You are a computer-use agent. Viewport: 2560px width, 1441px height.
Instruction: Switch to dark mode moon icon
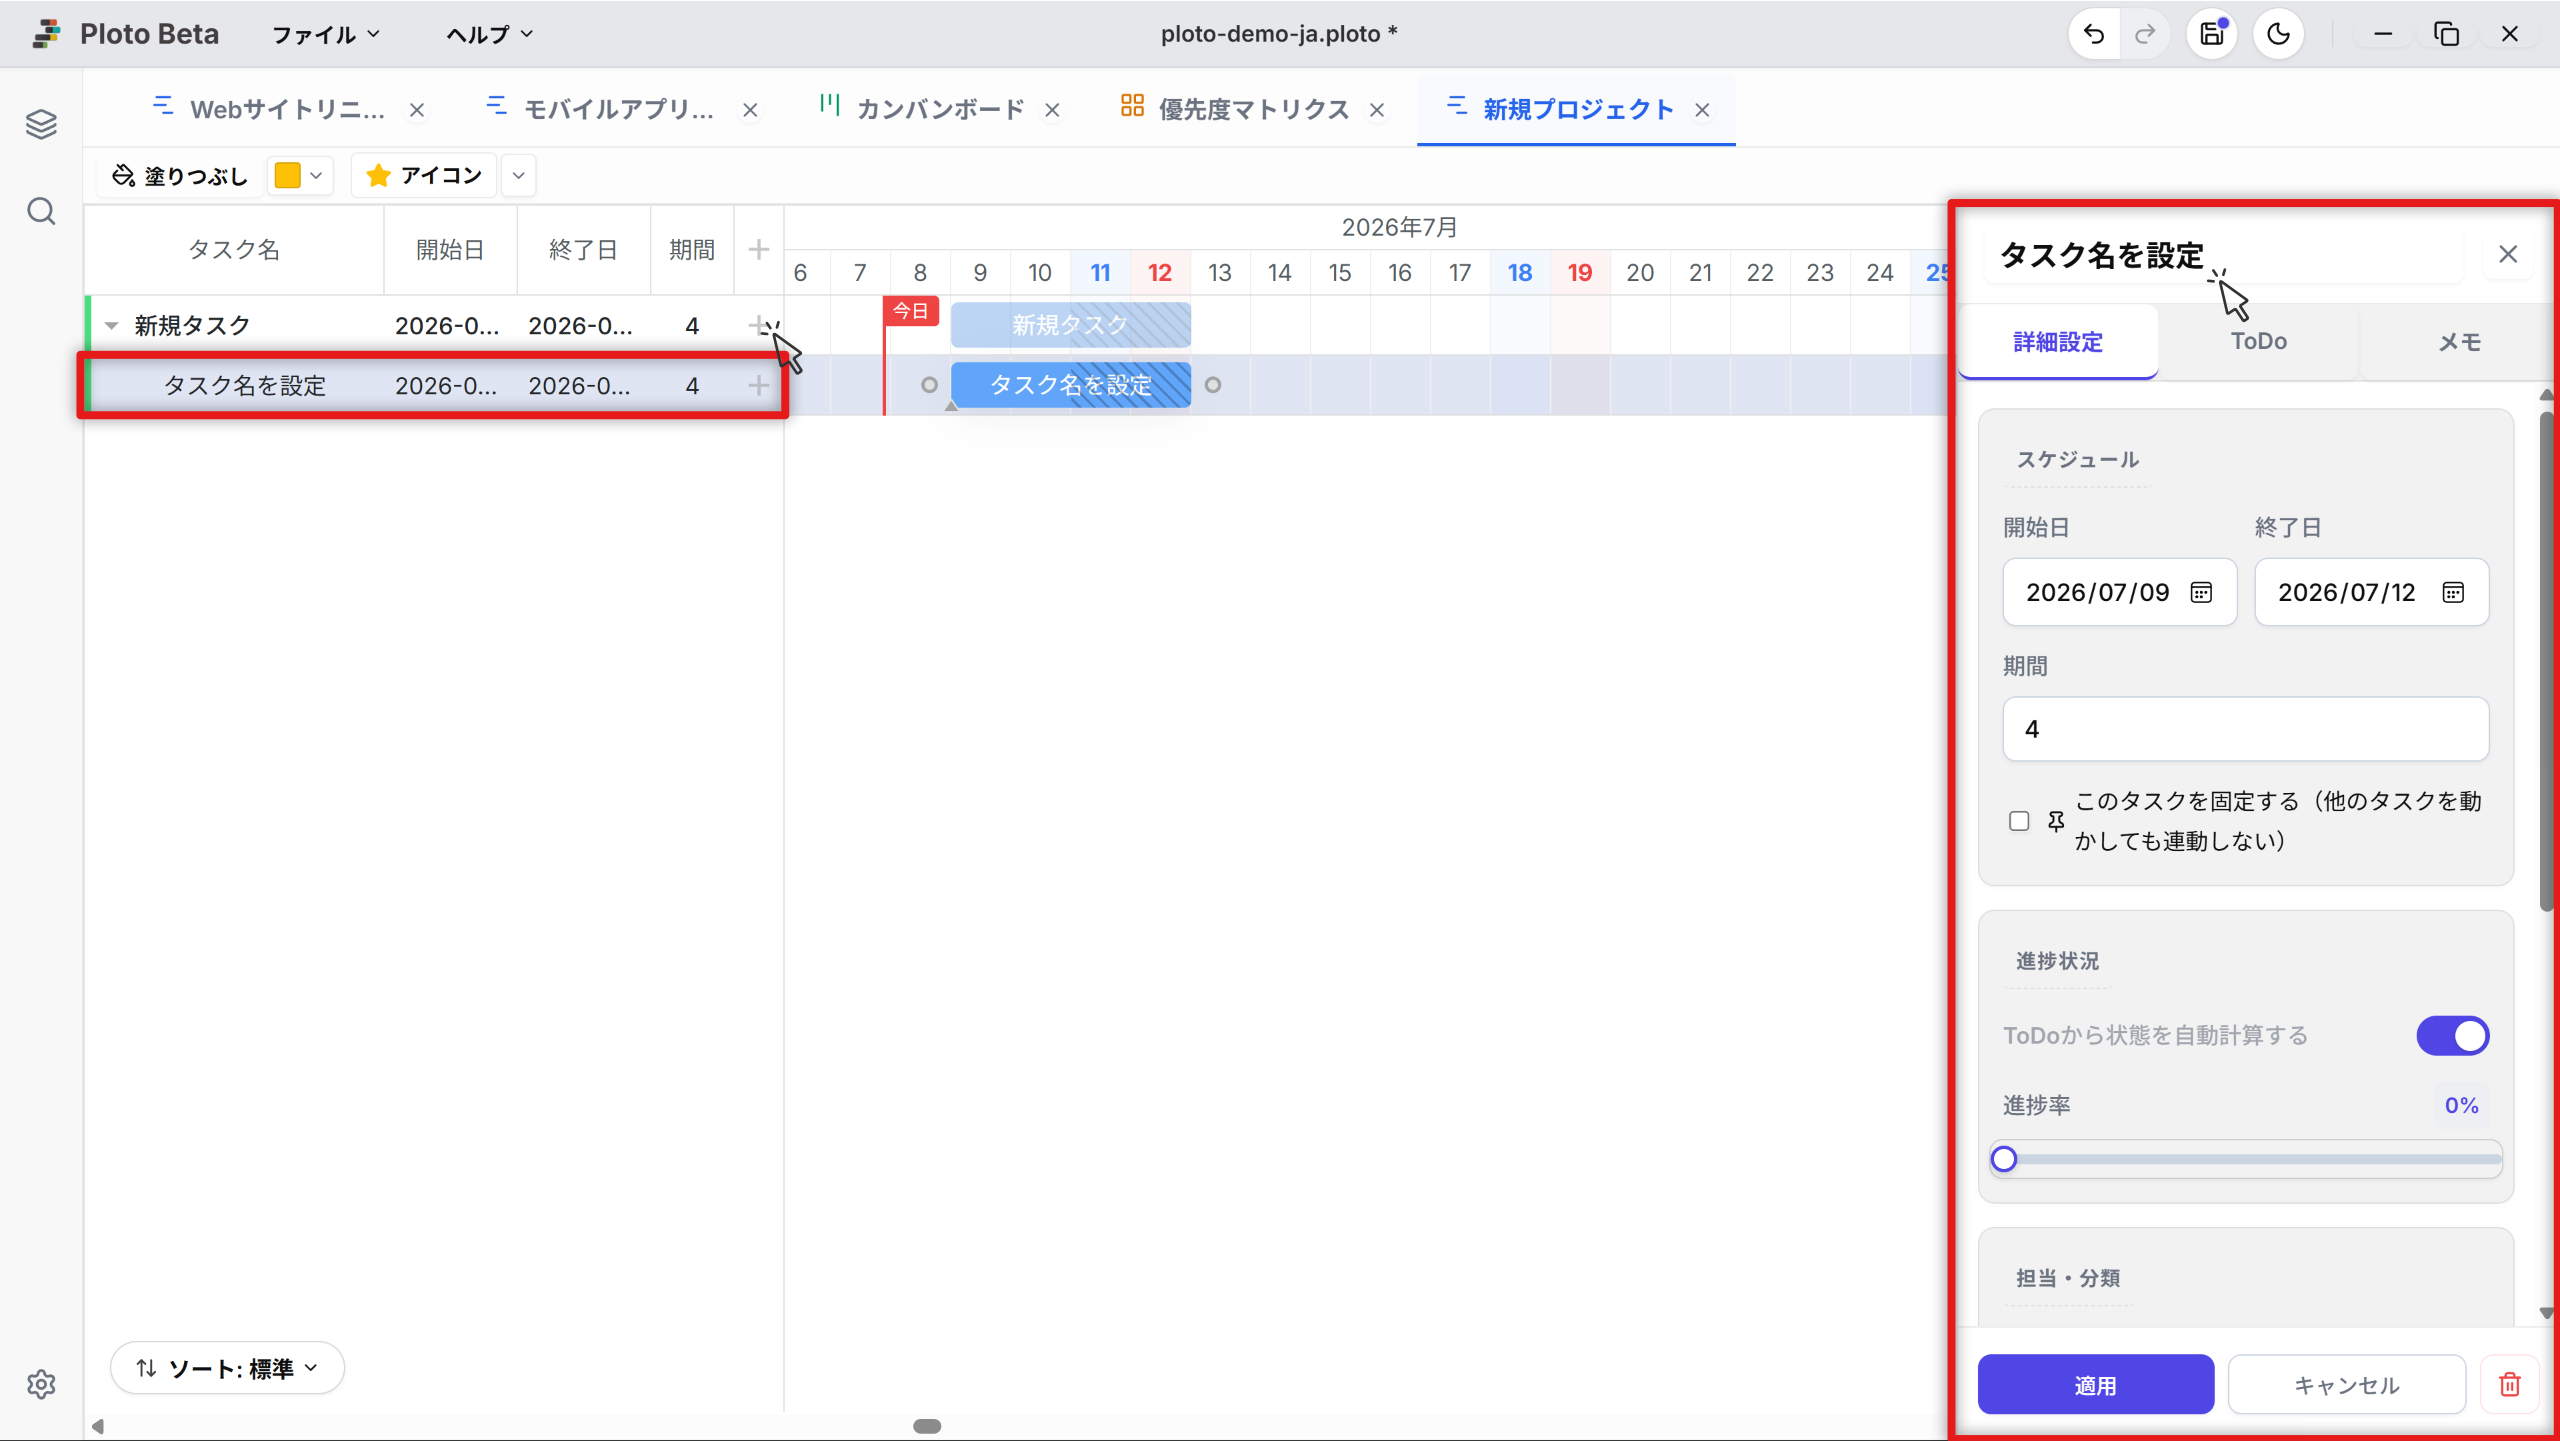[2278, 34]
